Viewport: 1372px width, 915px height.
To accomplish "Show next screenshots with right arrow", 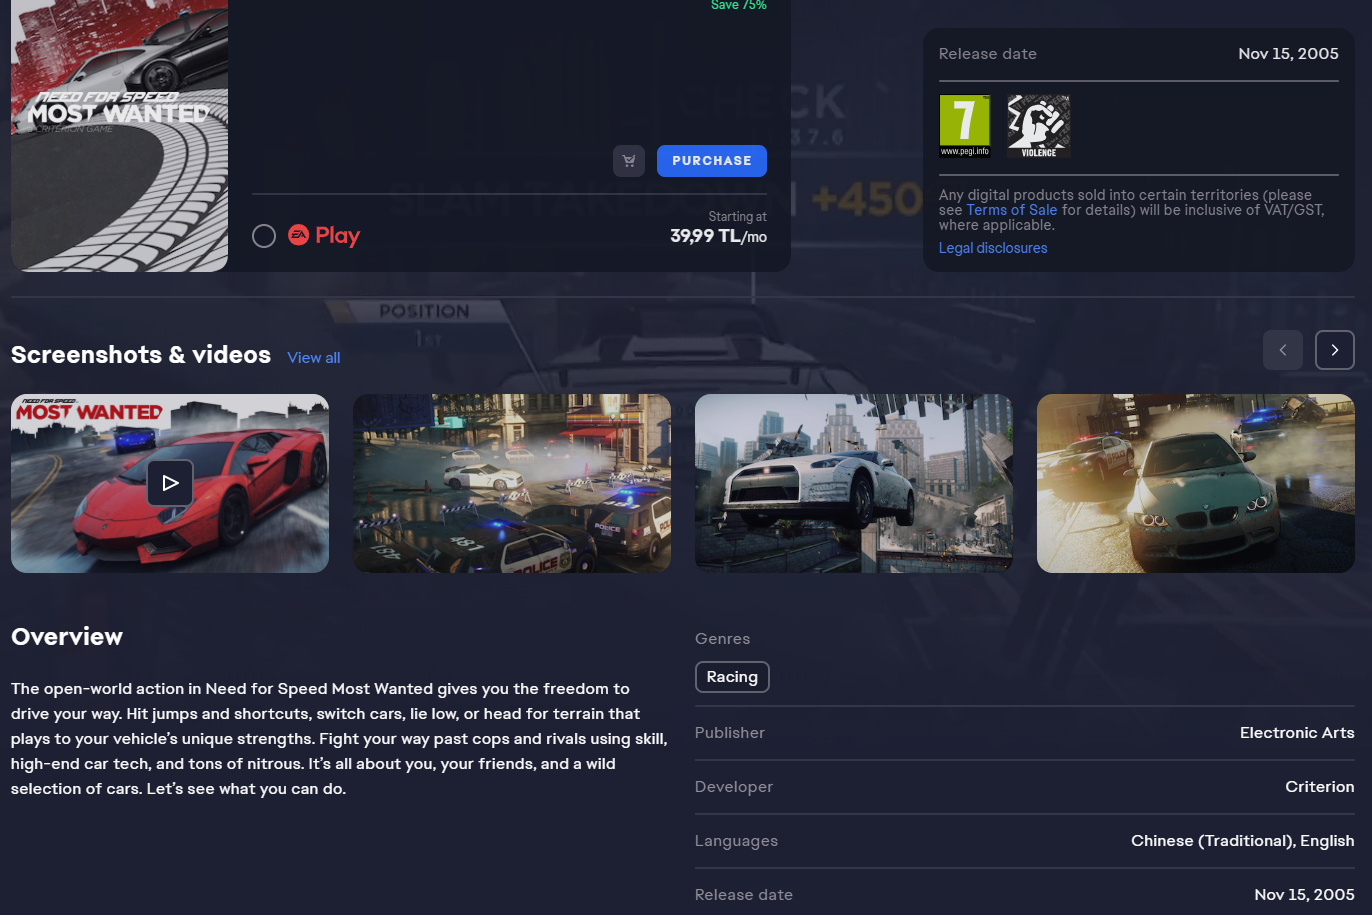I will pos(1335,350).
